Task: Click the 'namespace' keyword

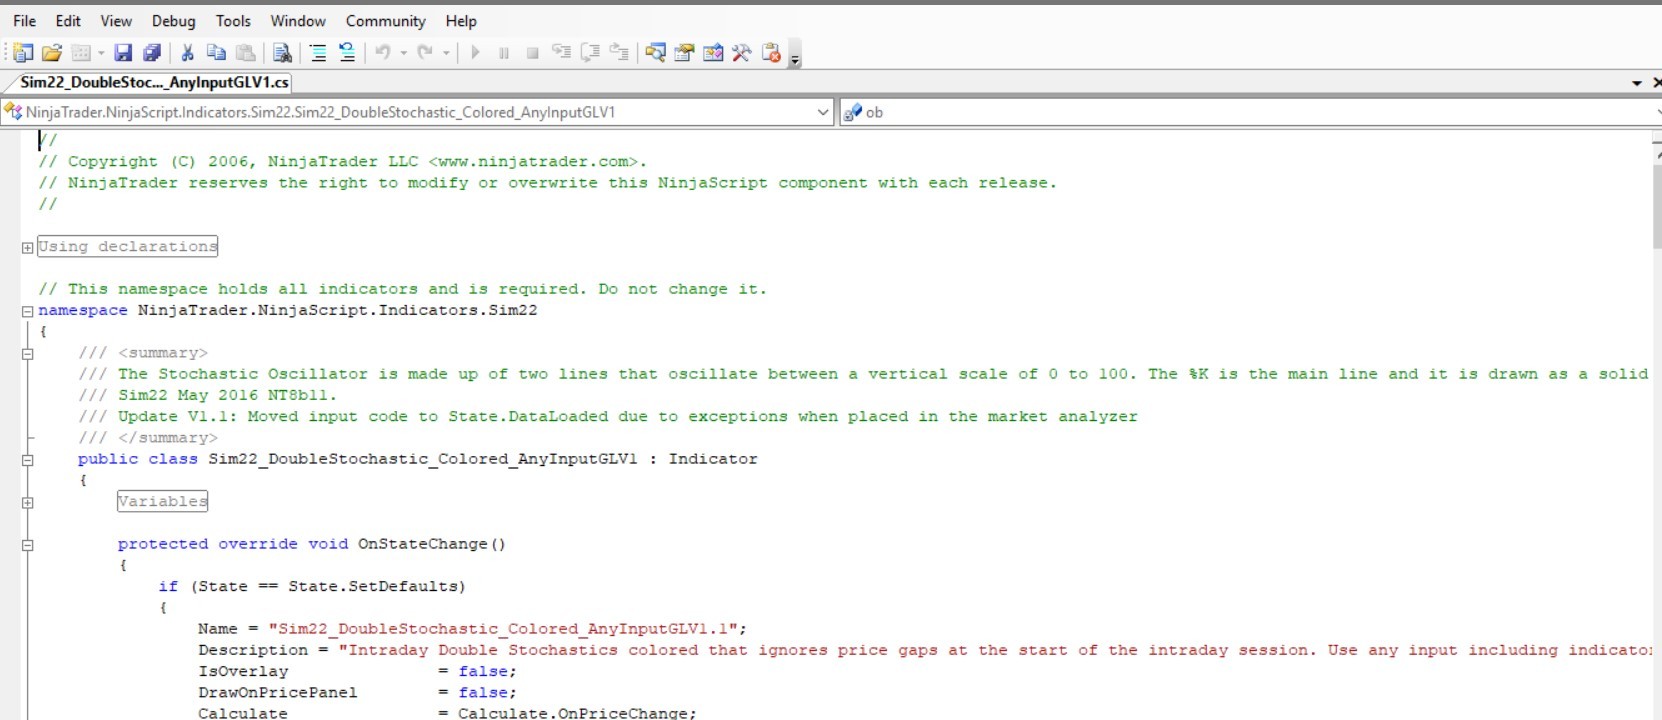Action: (x=83, y=310)
